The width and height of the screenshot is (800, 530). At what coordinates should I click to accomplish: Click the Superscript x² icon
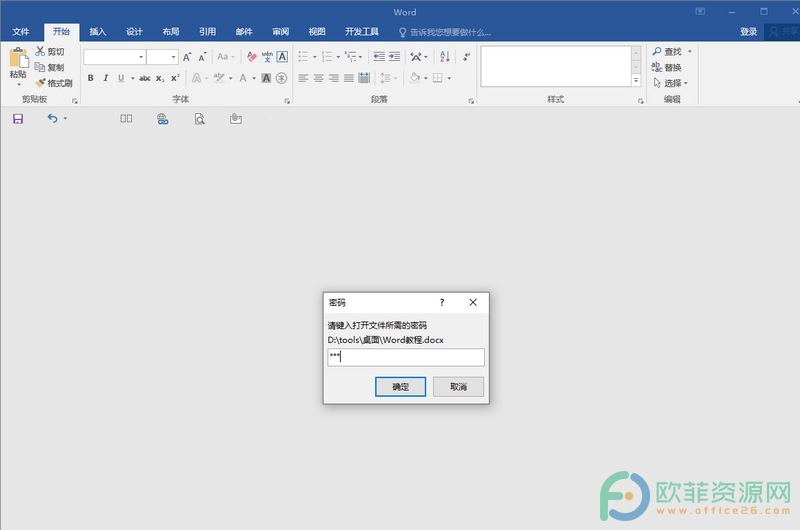pyautogui.click(x=175, y=78)
